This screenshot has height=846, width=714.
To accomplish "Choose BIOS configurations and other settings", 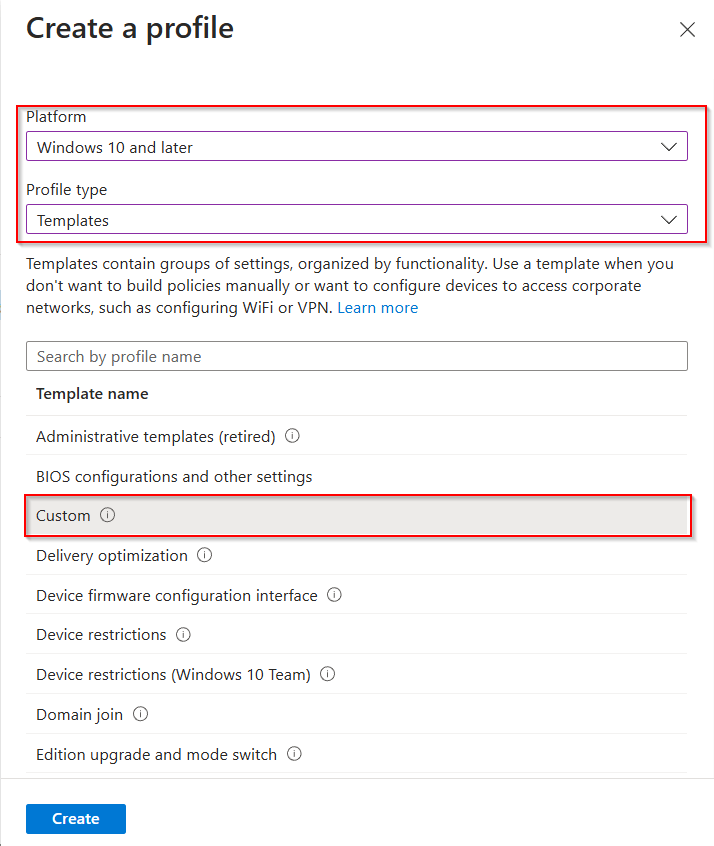I will [174, 476].
